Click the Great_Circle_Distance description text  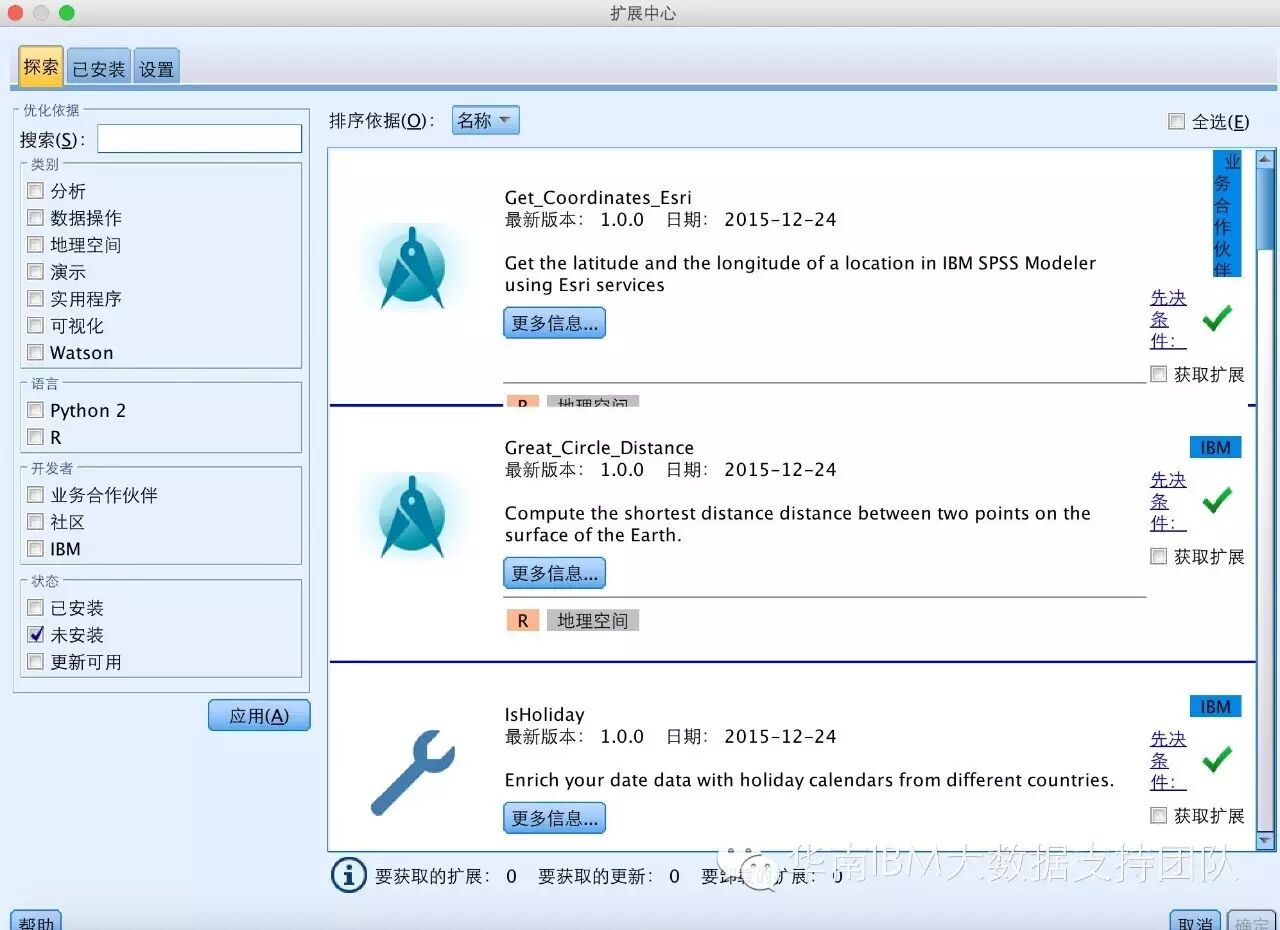(x=797, y=524)
